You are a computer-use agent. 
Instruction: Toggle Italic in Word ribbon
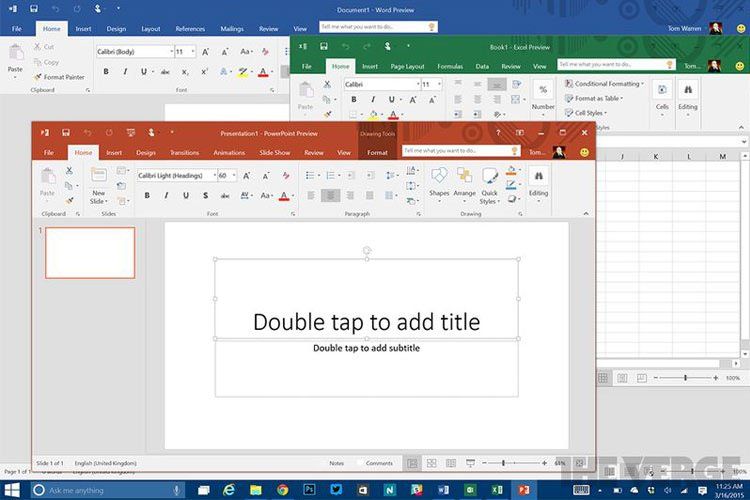coord(125,71)
